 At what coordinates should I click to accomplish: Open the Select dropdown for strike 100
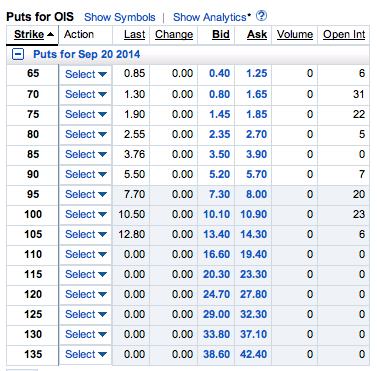[x=86, y=214]
